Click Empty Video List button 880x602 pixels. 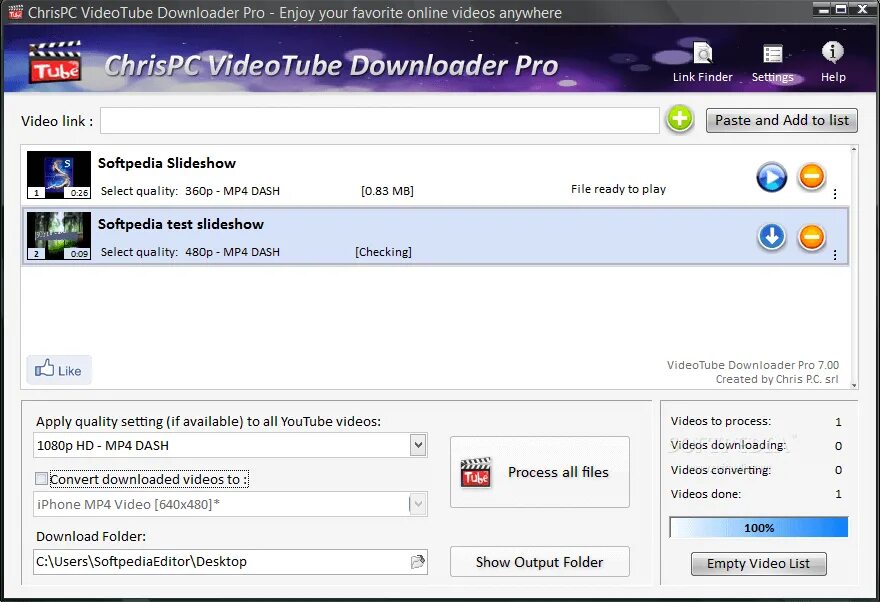[x=758, y=564]
